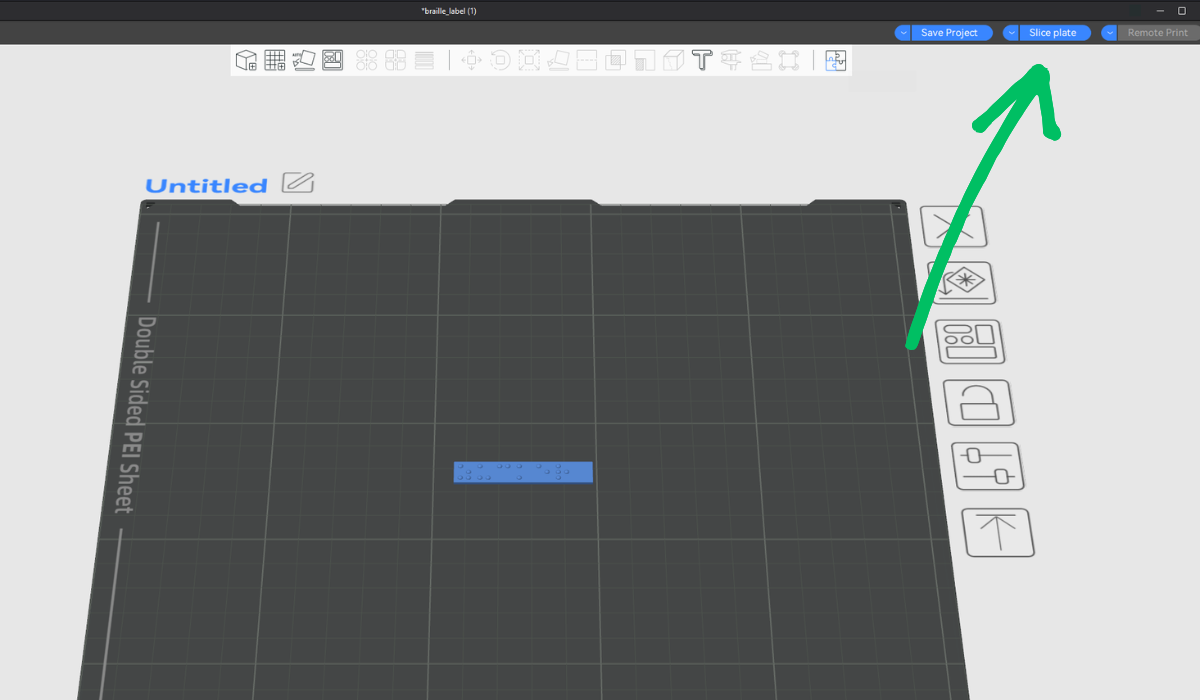Expand the Save Project dropdown arrow
The width and height of the screenshot is (1200, 700).
(x=903, y=33)
